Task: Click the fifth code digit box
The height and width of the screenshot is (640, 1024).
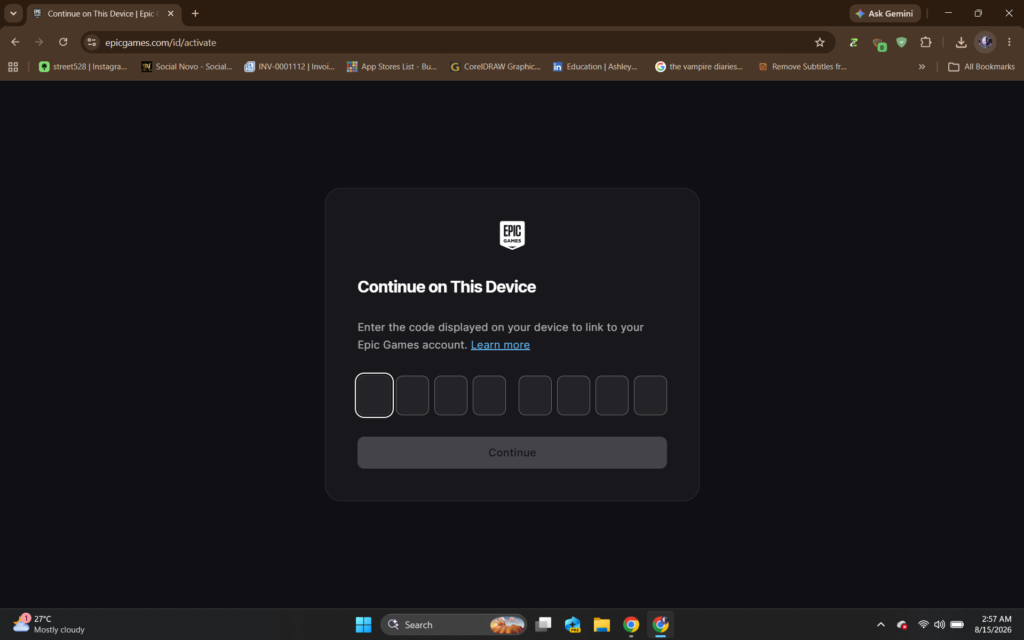Action: (535, 395)
